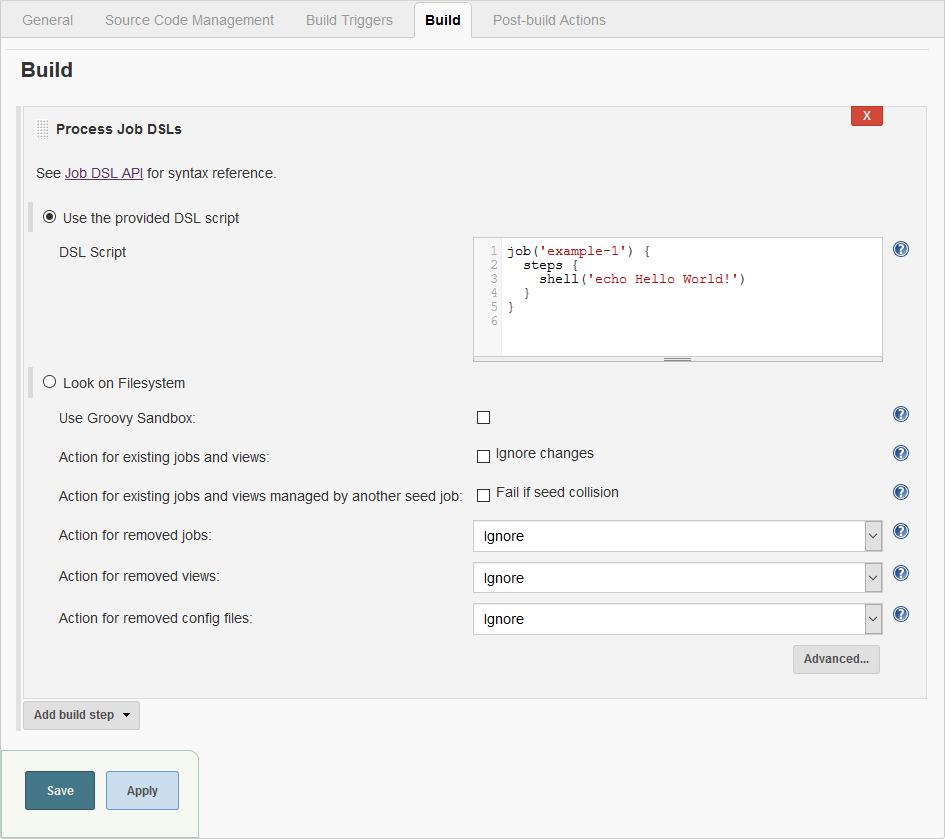Open the Add build step menu
Viewport: 945px width, 839px height.
pos(80,715)
